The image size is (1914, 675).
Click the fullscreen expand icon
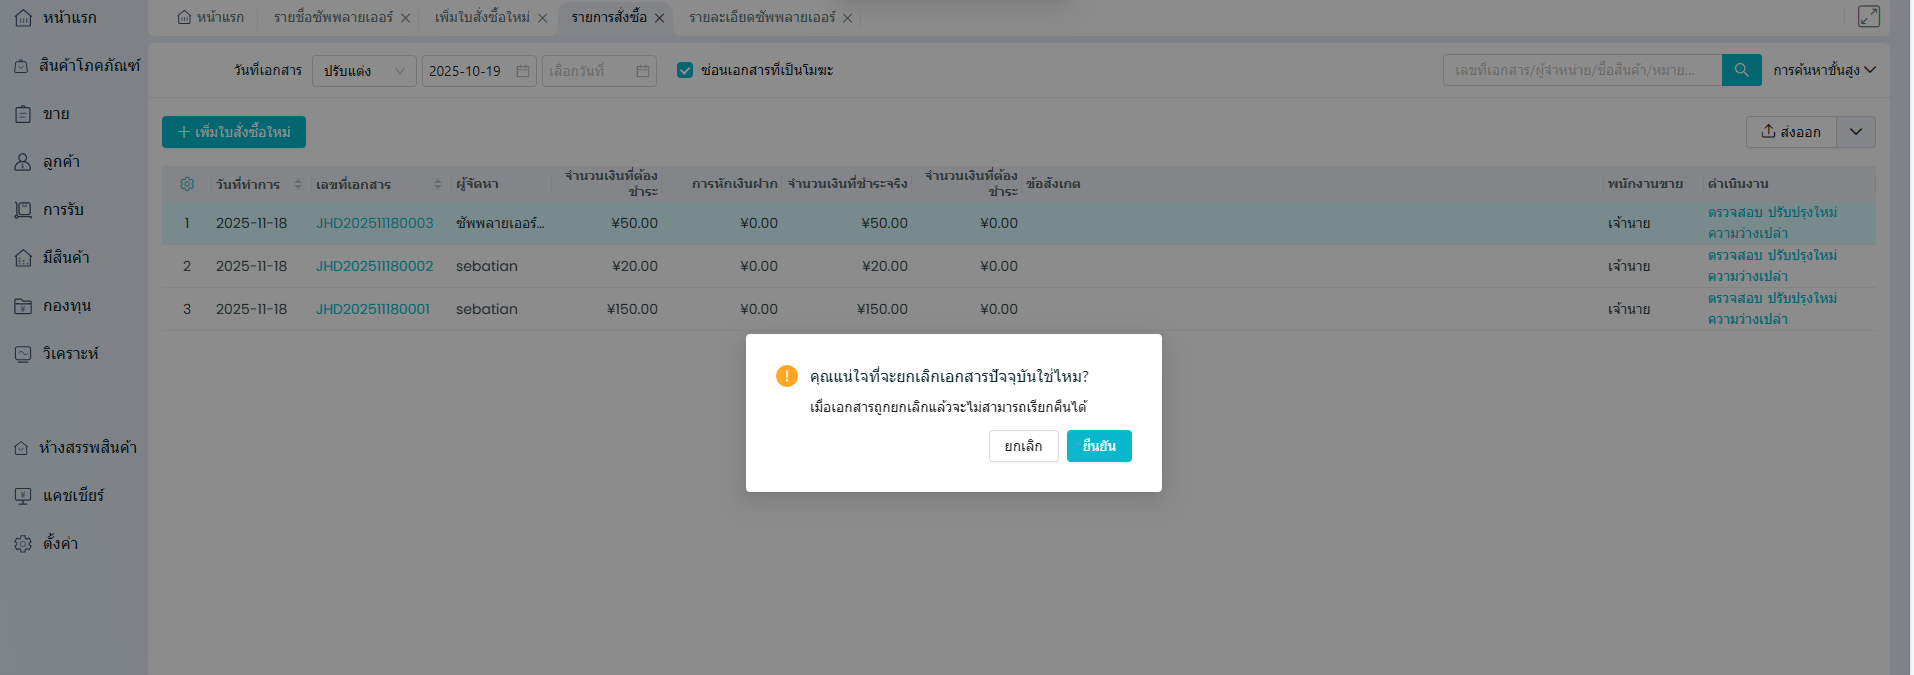1868,16
